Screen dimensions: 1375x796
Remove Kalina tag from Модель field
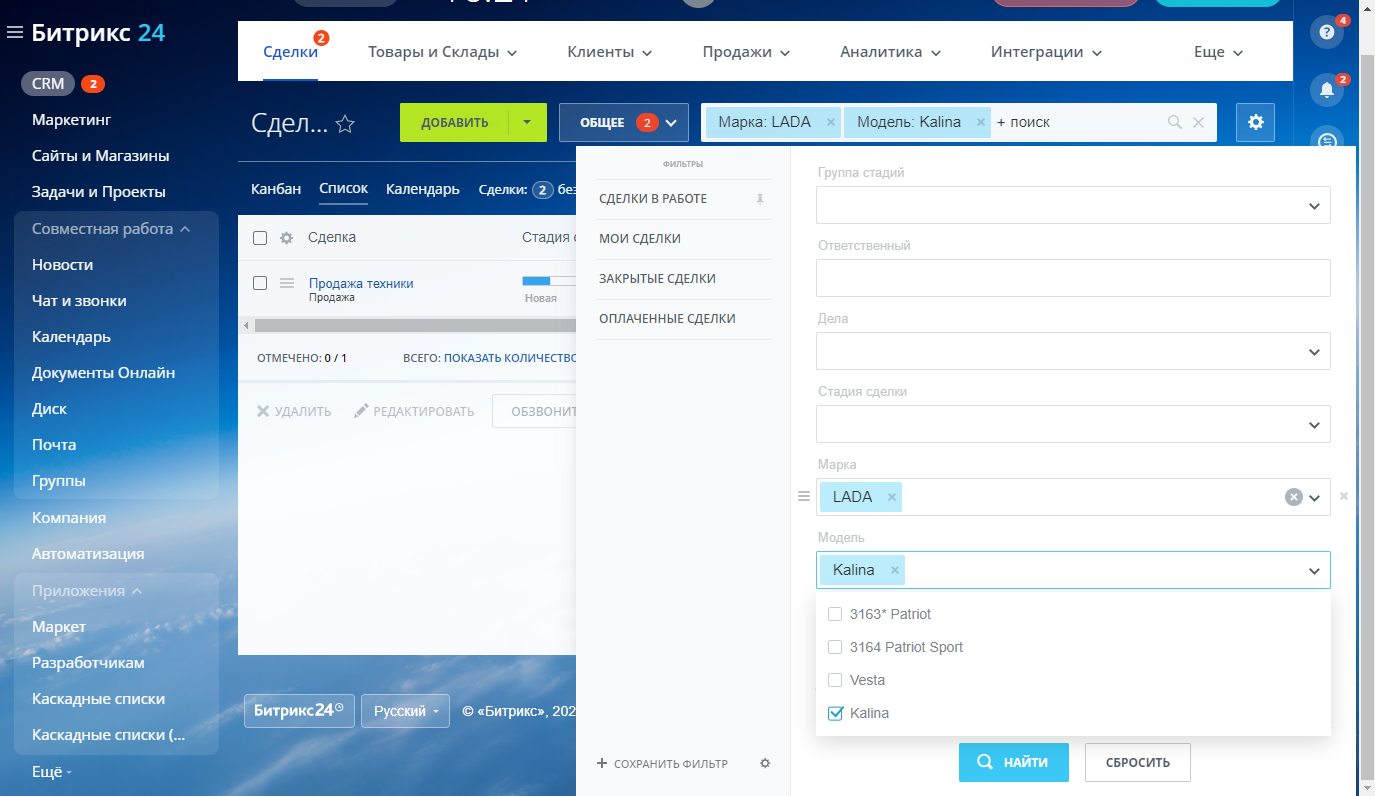[895, 570]
